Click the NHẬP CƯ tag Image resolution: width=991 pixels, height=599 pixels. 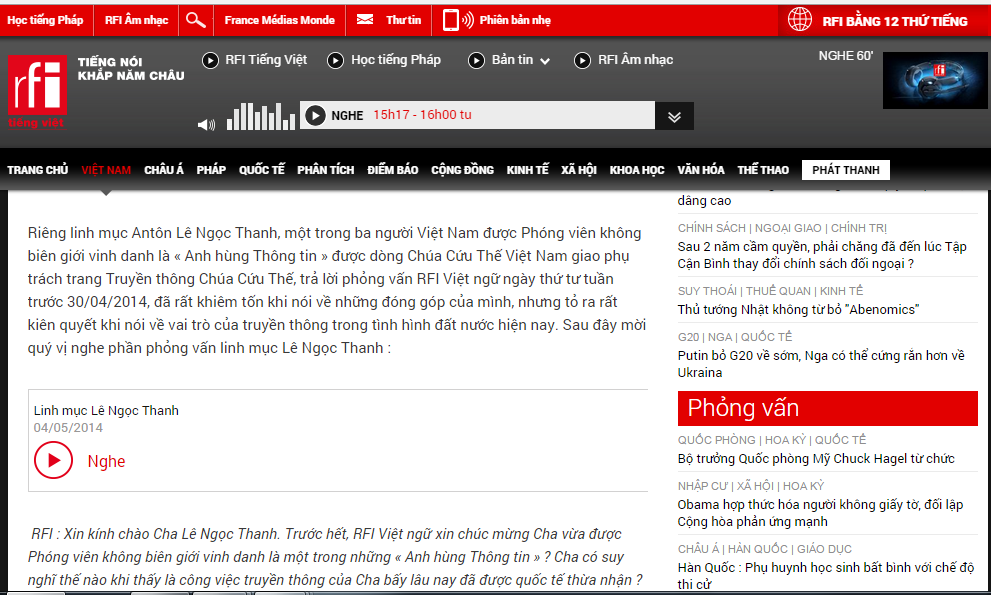coord(703,487)
